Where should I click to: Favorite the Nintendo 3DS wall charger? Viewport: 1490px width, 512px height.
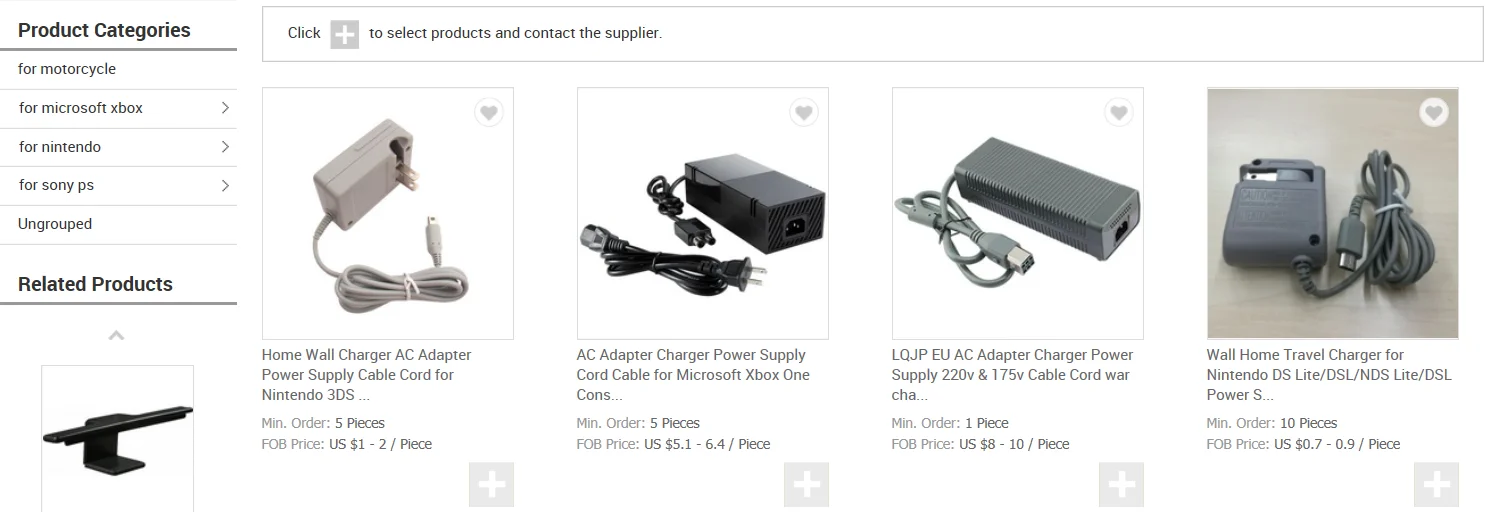[x=488, y=113]
